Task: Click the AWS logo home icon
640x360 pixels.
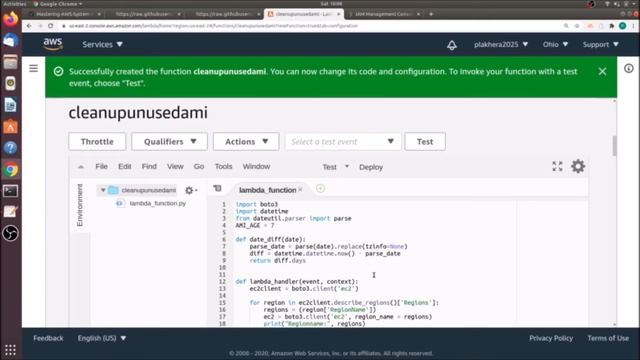Action: [x=53, y=44]
